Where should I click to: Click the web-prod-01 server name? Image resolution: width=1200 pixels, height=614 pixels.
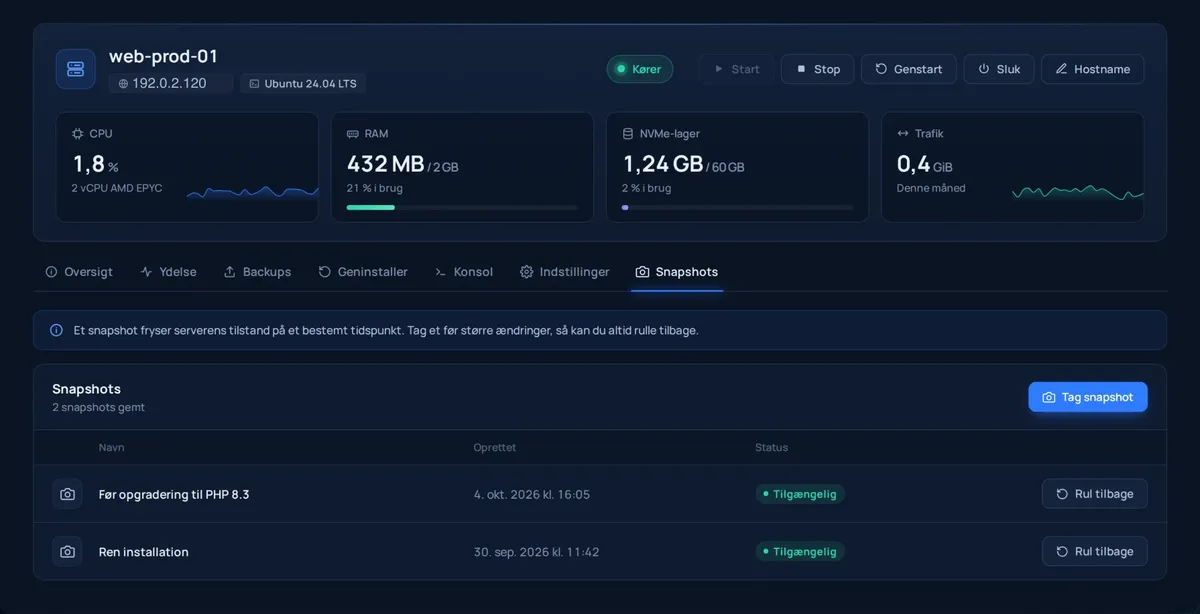click(x=163, y=57)
